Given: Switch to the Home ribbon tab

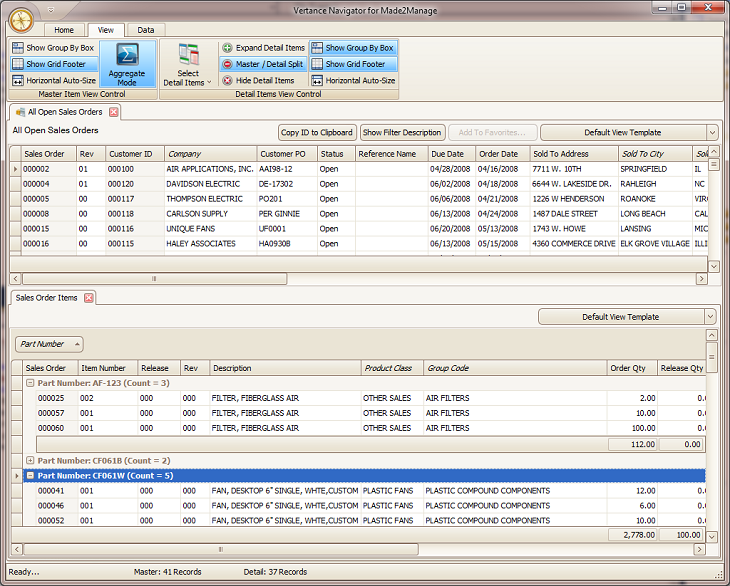Looking at the screenshot, I should 64,30.
